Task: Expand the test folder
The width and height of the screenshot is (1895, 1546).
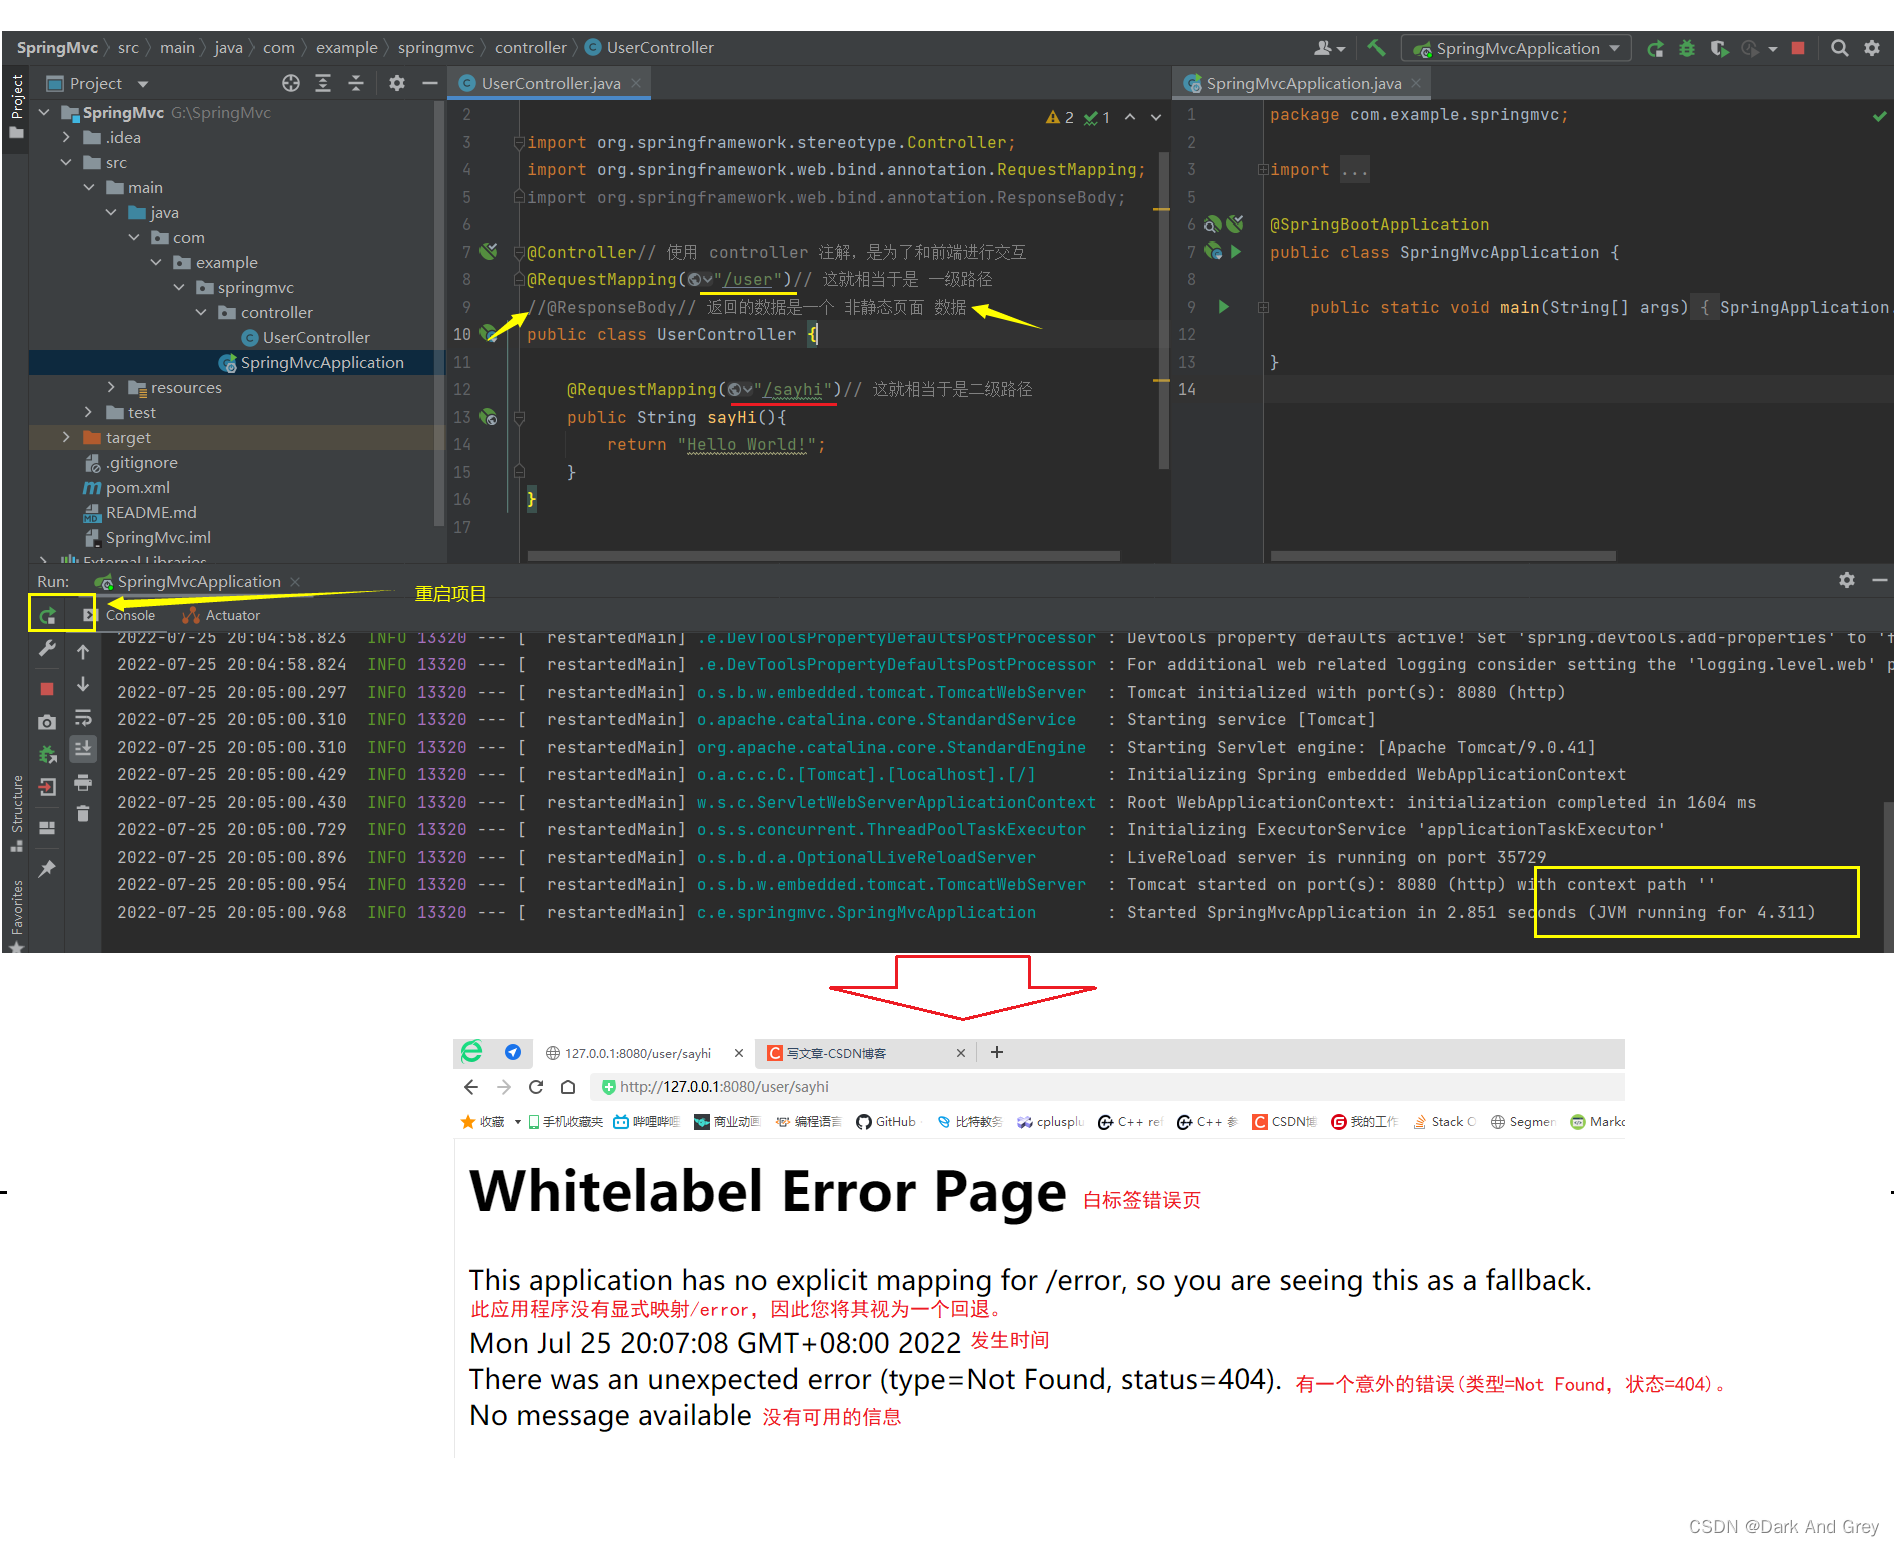Action: click(89, 412)
